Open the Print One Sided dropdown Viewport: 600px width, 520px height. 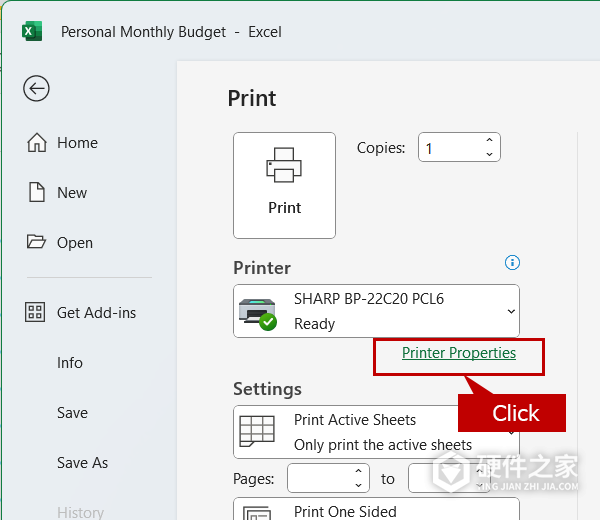377,509
